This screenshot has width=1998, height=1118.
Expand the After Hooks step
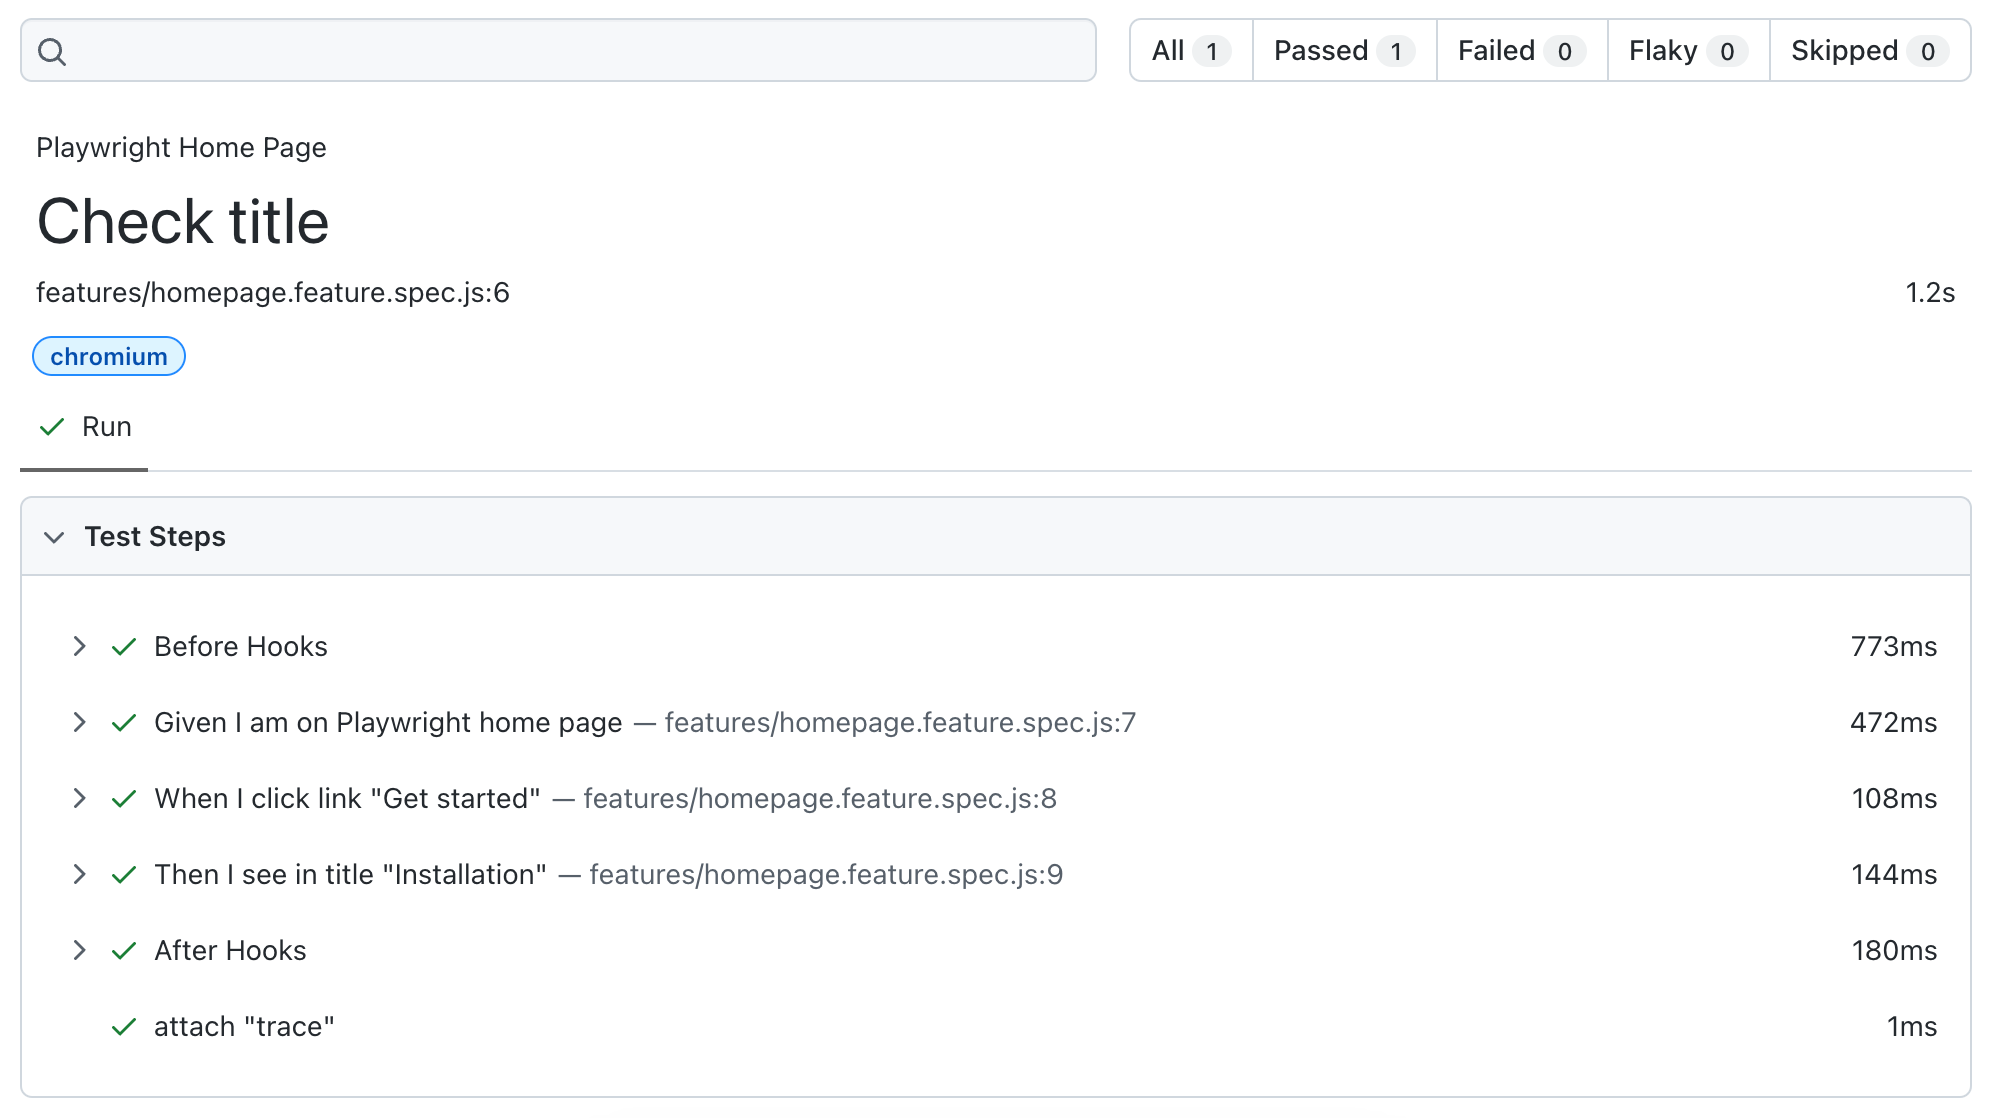[80, 951]
